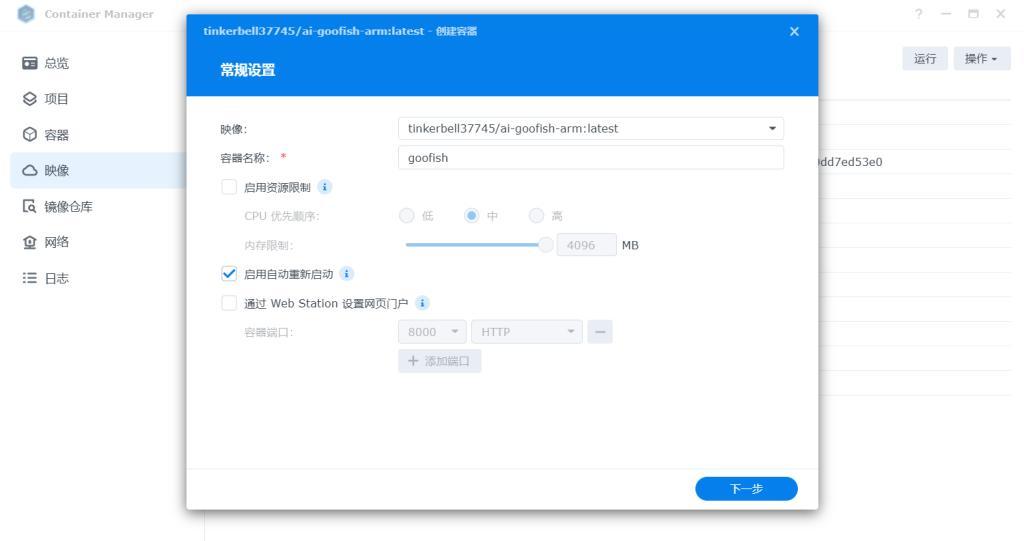Open the 映像 image selection dropdown
This screenshot has height=541, width=1024.
coord(590,129)
